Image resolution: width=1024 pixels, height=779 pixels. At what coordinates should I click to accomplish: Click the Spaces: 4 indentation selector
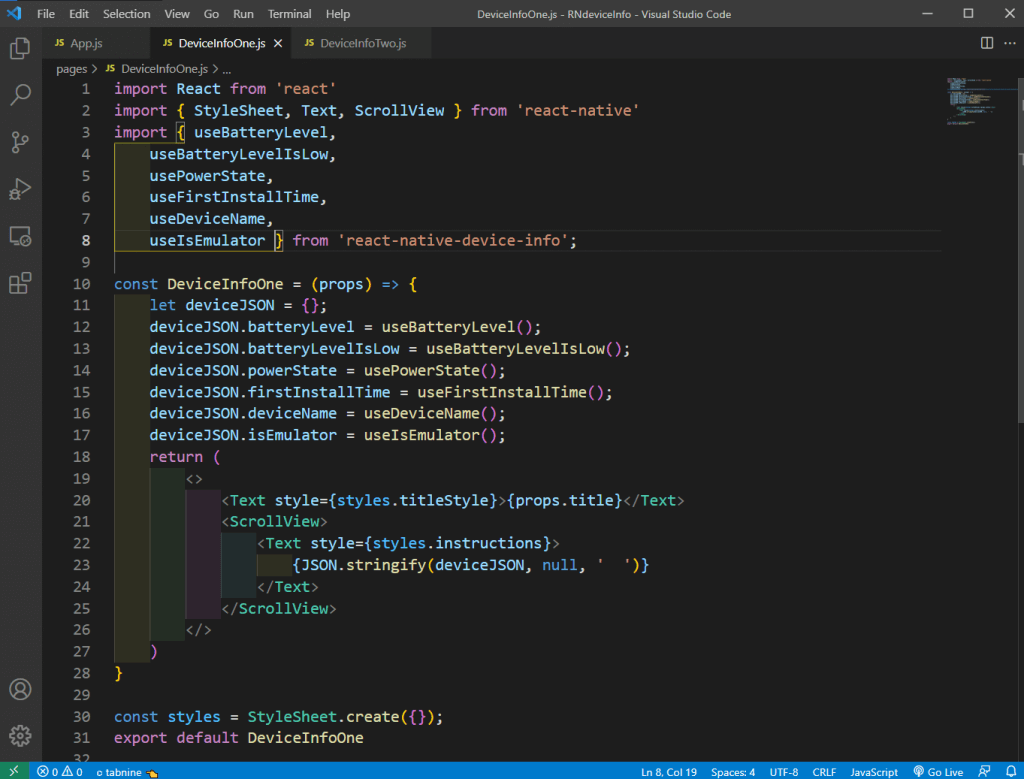(733, 772)
